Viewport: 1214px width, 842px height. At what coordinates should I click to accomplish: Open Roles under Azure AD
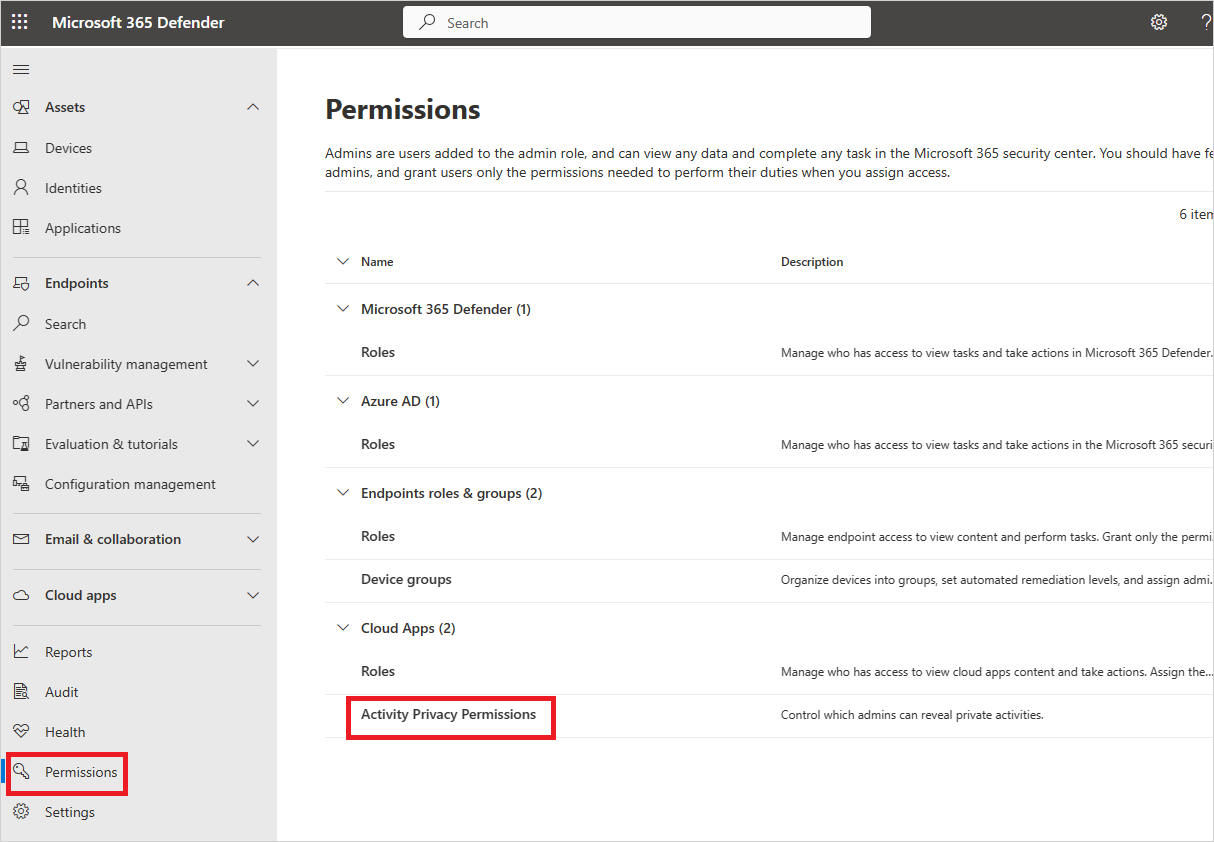tap(378, 444)
